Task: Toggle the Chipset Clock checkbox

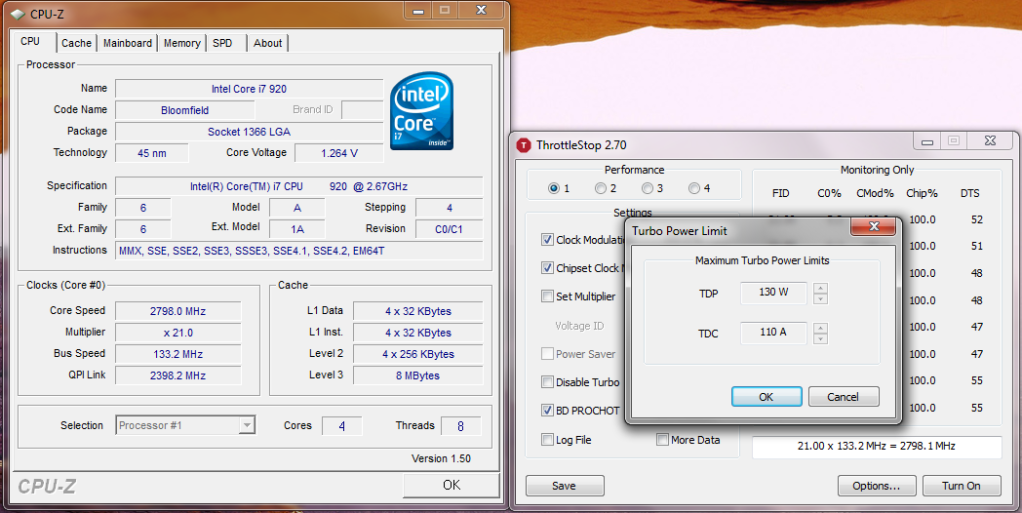Action: point(548,268)
